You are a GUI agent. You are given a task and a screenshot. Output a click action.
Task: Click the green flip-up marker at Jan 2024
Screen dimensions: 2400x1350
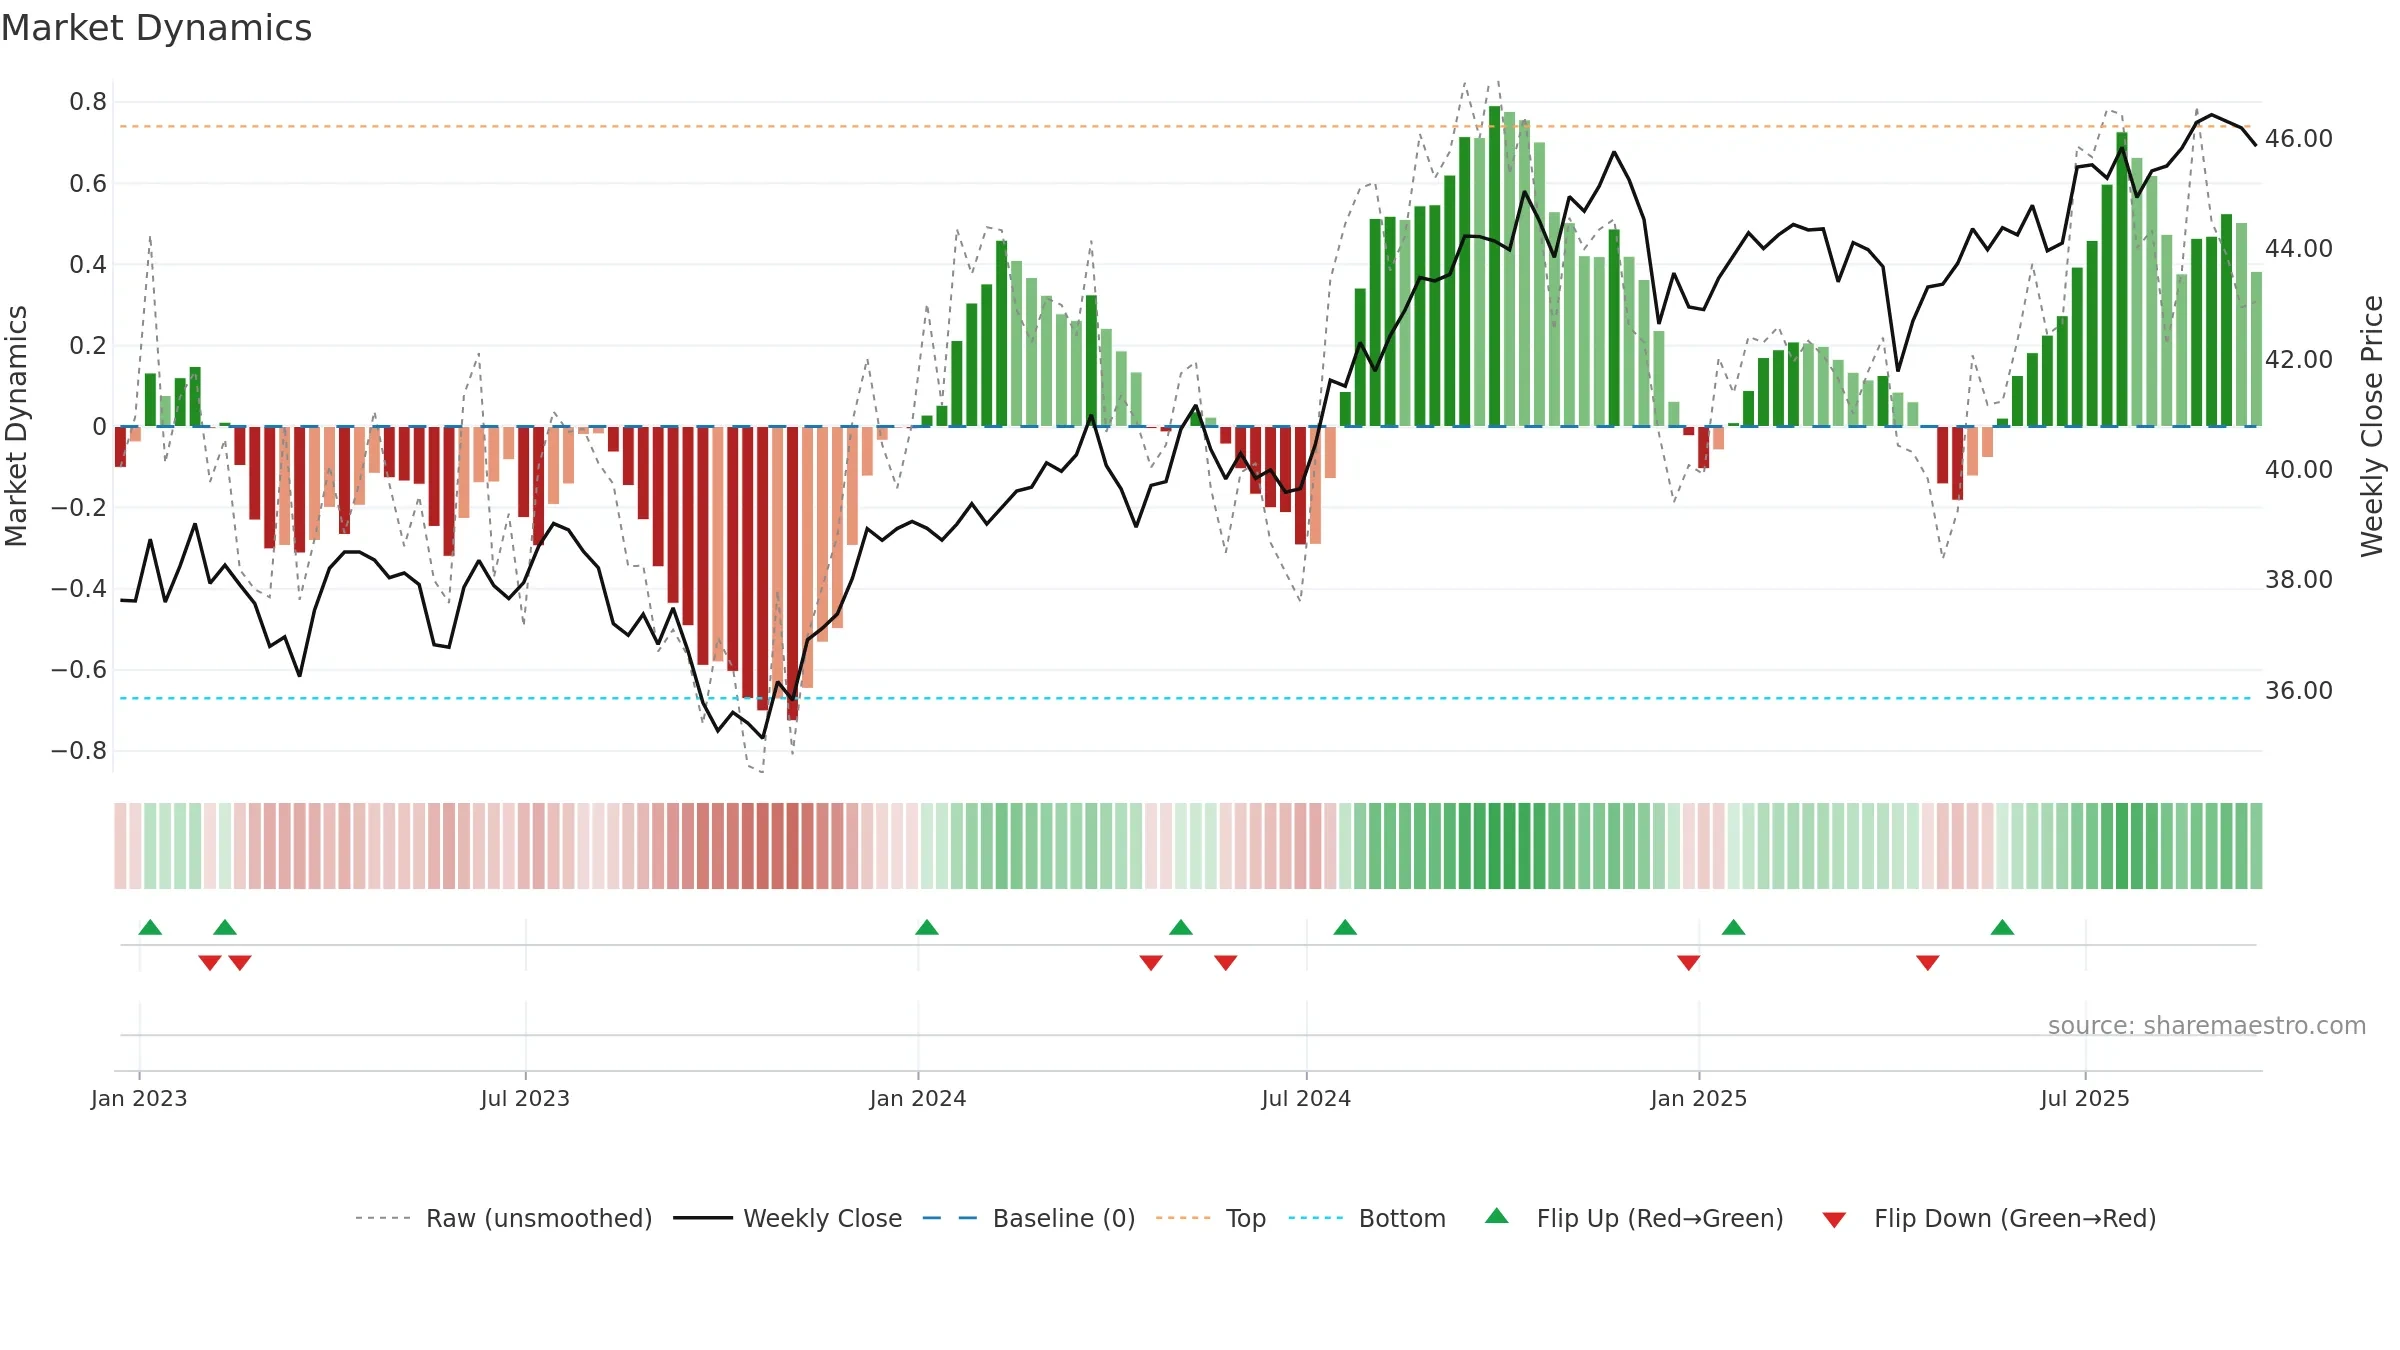point(927,927)
